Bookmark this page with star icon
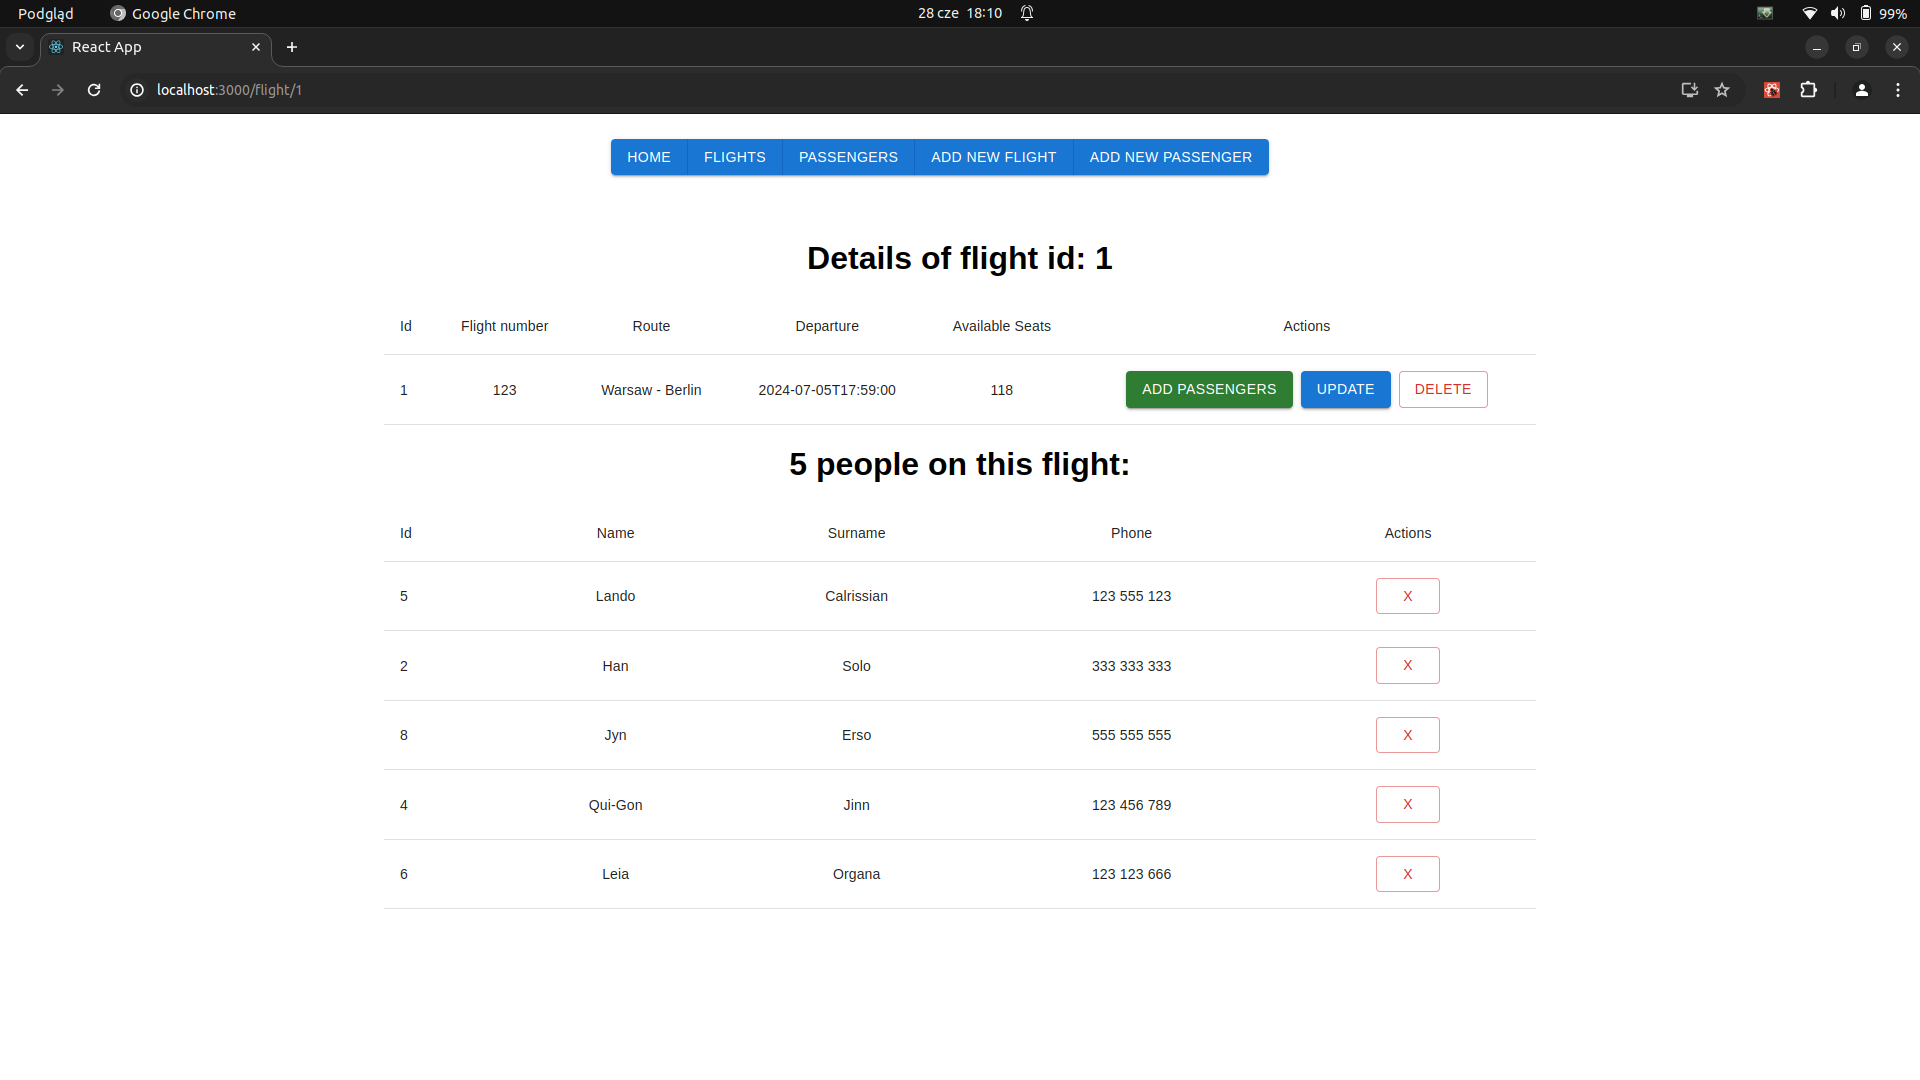The width and height of the screenshot is (1920, 1080). (x=1722, y=90)
